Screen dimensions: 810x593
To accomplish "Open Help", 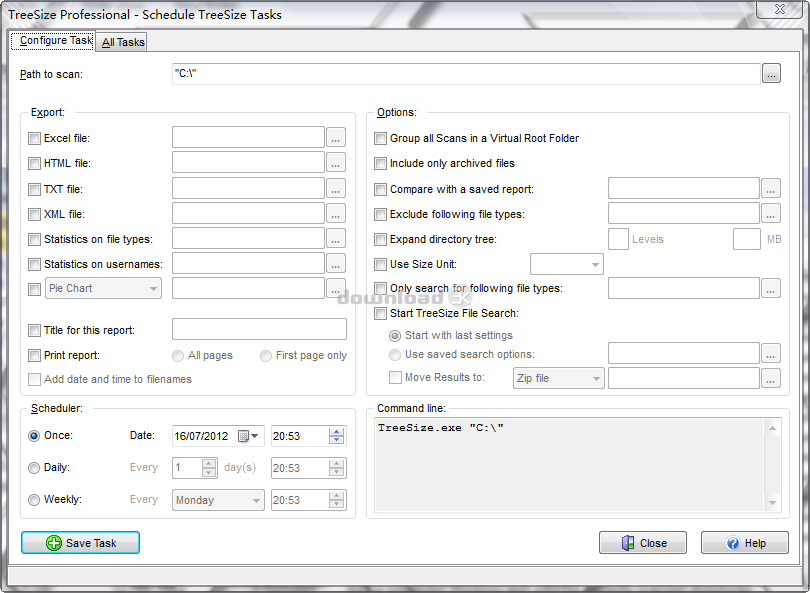I will coord(745,543).
